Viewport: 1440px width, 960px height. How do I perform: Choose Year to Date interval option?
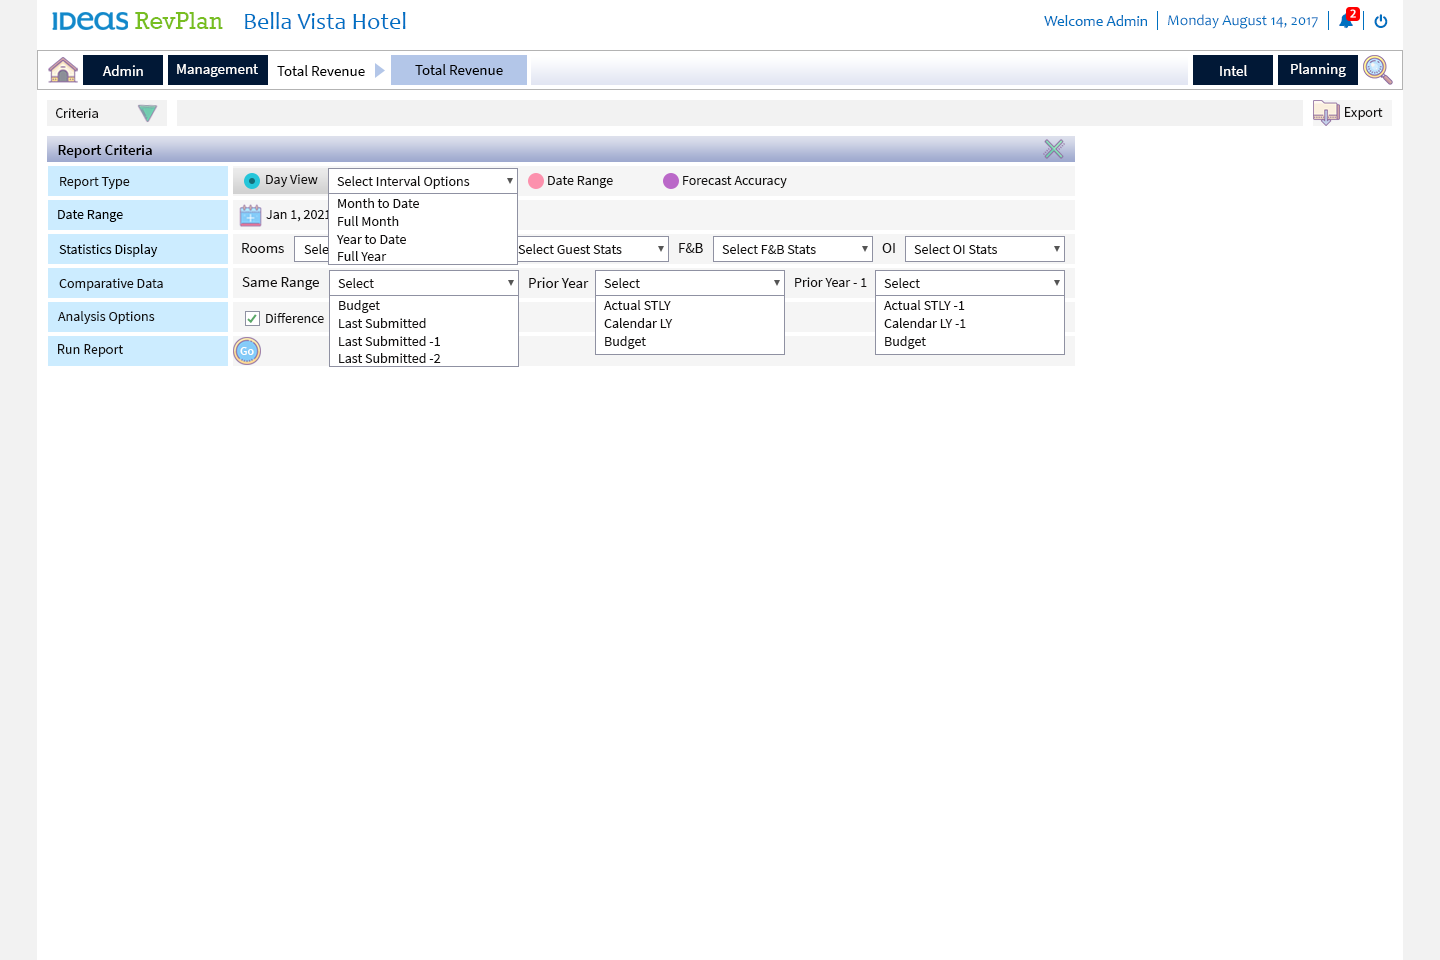coord(372,240)
